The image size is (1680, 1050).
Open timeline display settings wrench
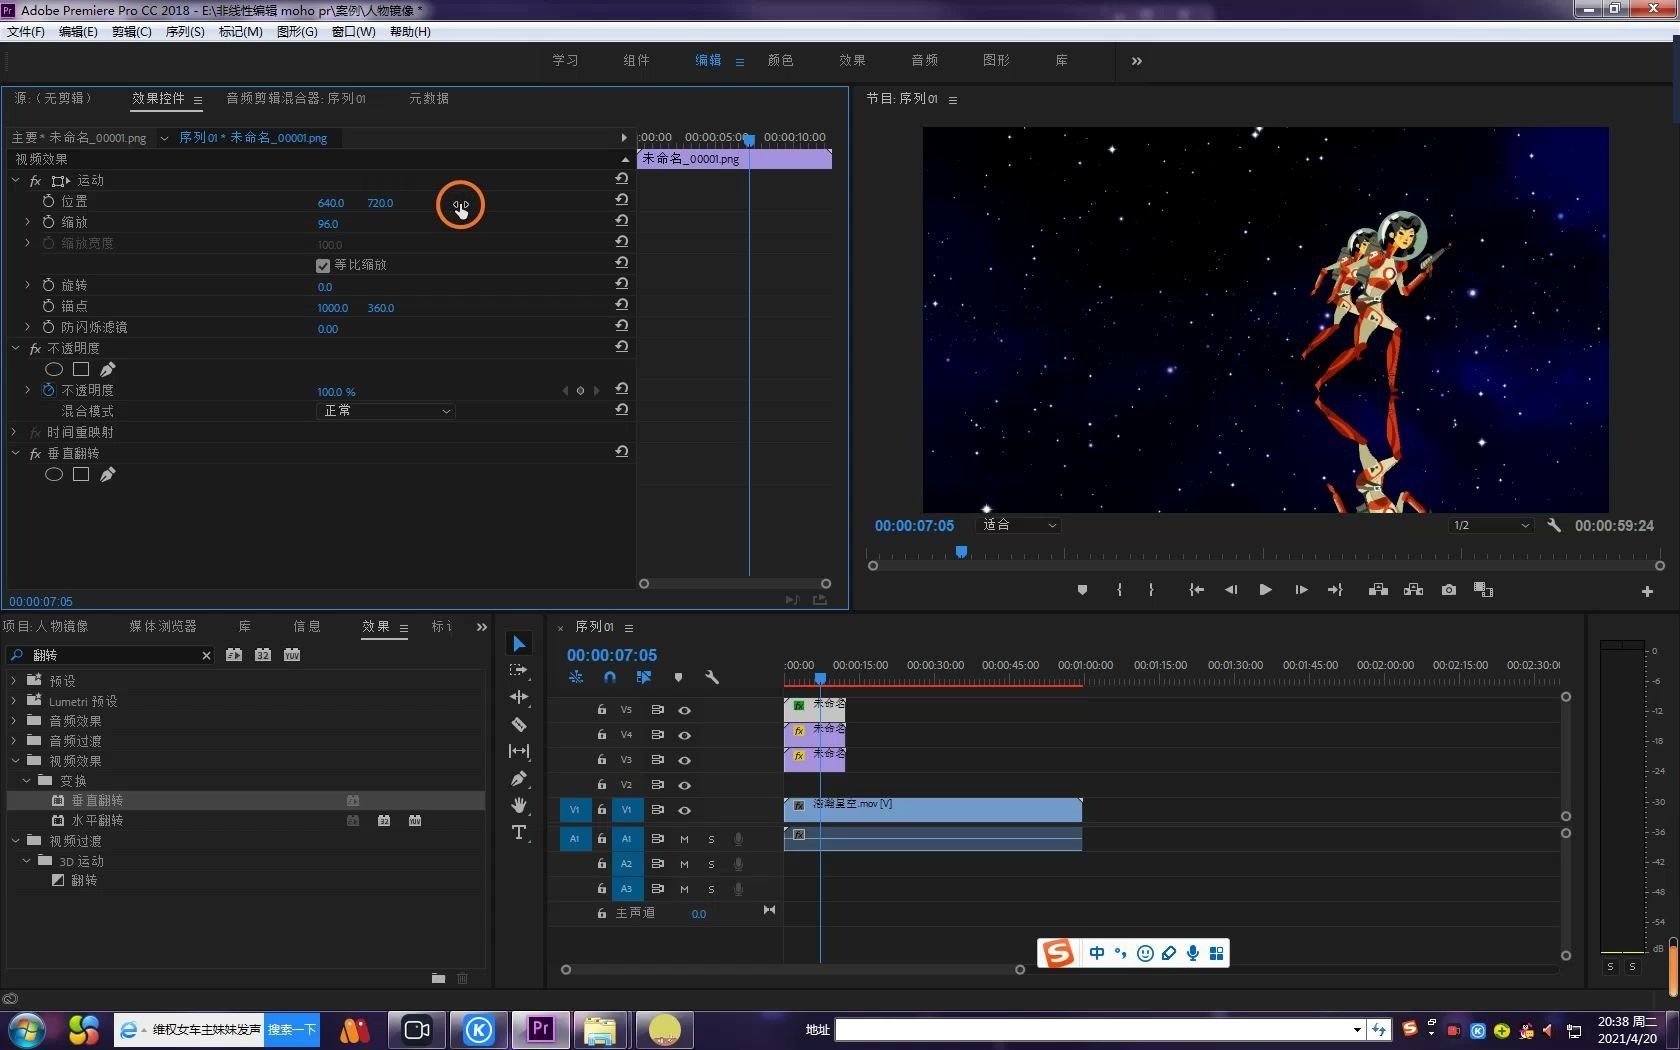click(712, 678)
